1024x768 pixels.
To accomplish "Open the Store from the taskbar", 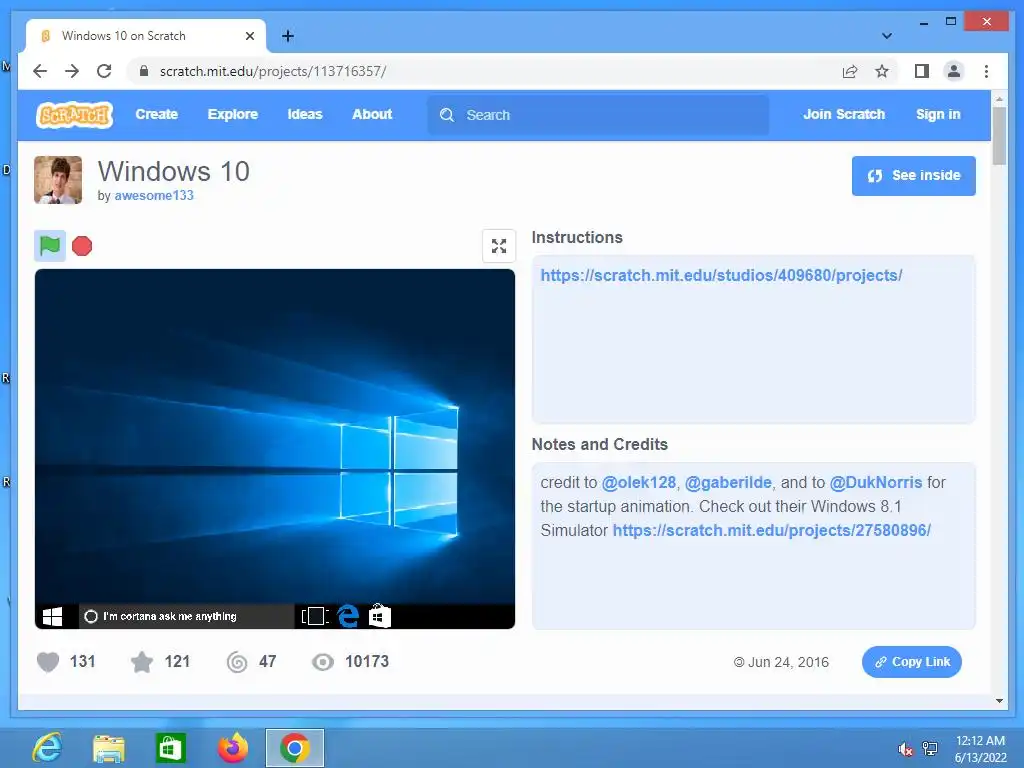I will pos(170,748).
